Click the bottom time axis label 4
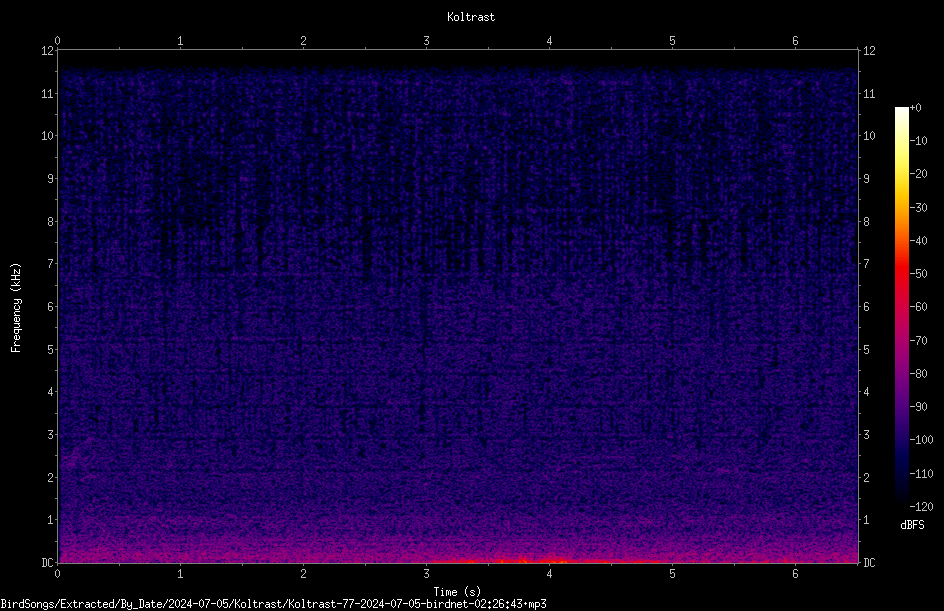The width and height of the screenshot is (944, 611). tap(549, 574)
